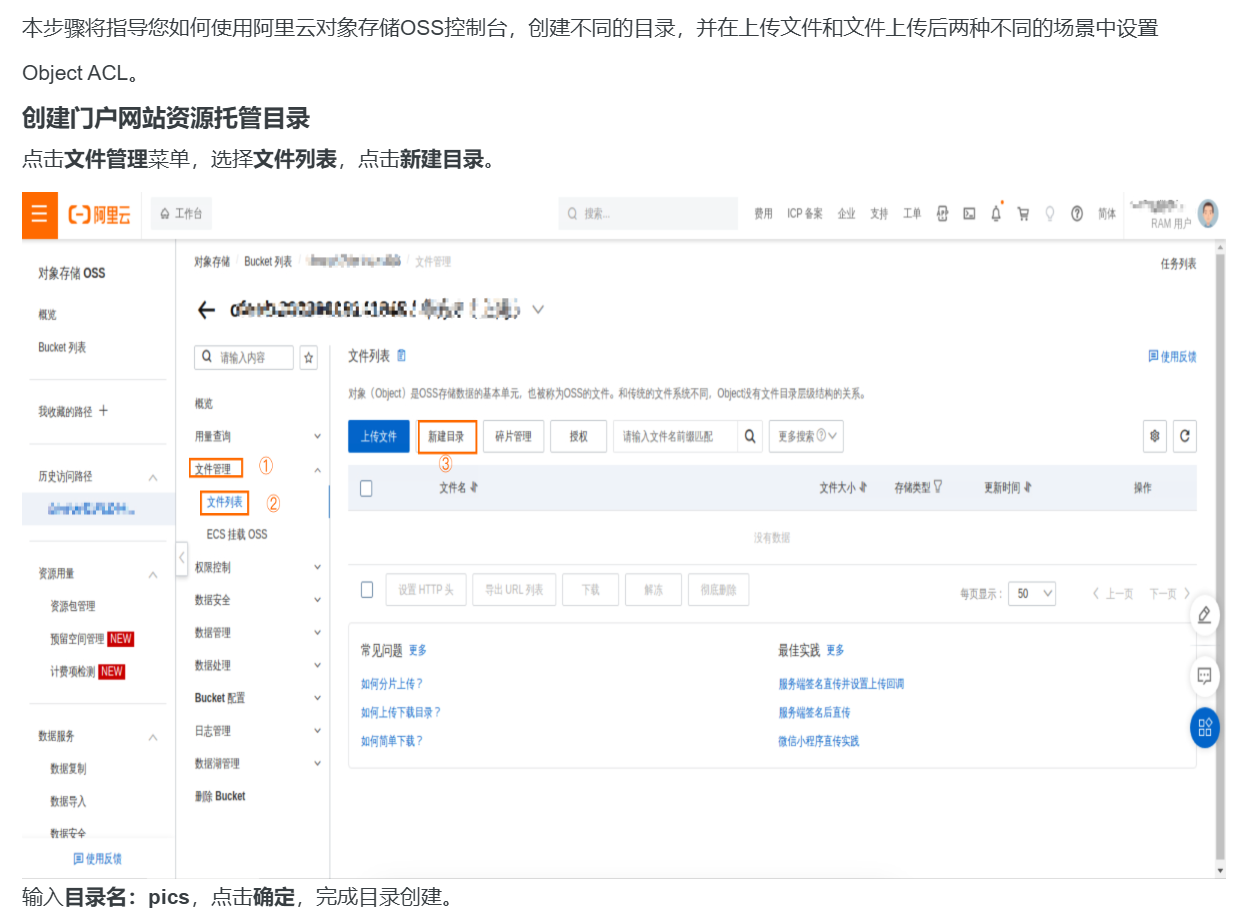Image resolution: width=1257 pixels, height=920 pixels.
Task: Open 任务列表
Action: click(x=1178, y=264)
